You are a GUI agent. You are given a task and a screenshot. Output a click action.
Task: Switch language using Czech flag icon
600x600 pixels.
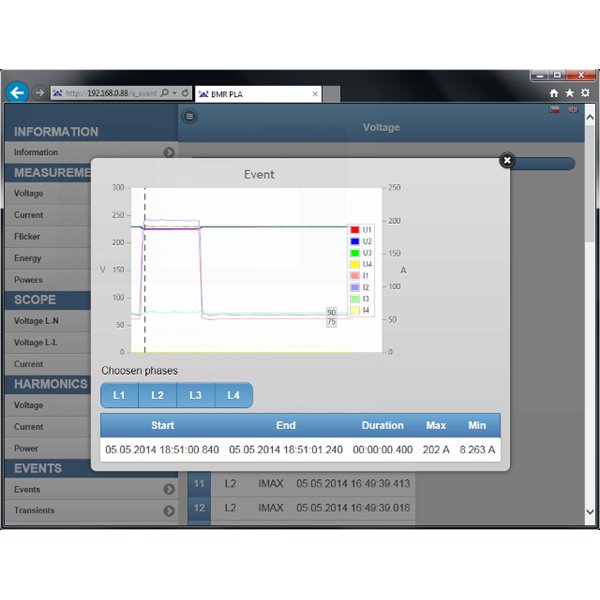(554, 110)
